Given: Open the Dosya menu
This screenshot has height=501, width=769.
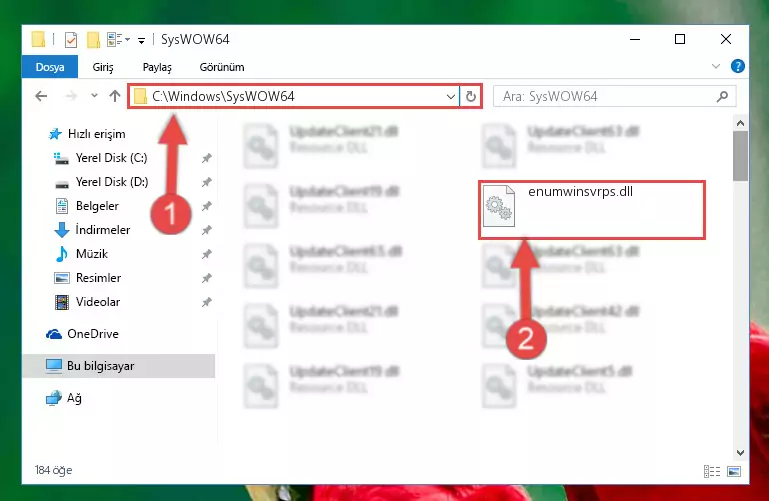Looking at the screenshot, I should point(50,67).
